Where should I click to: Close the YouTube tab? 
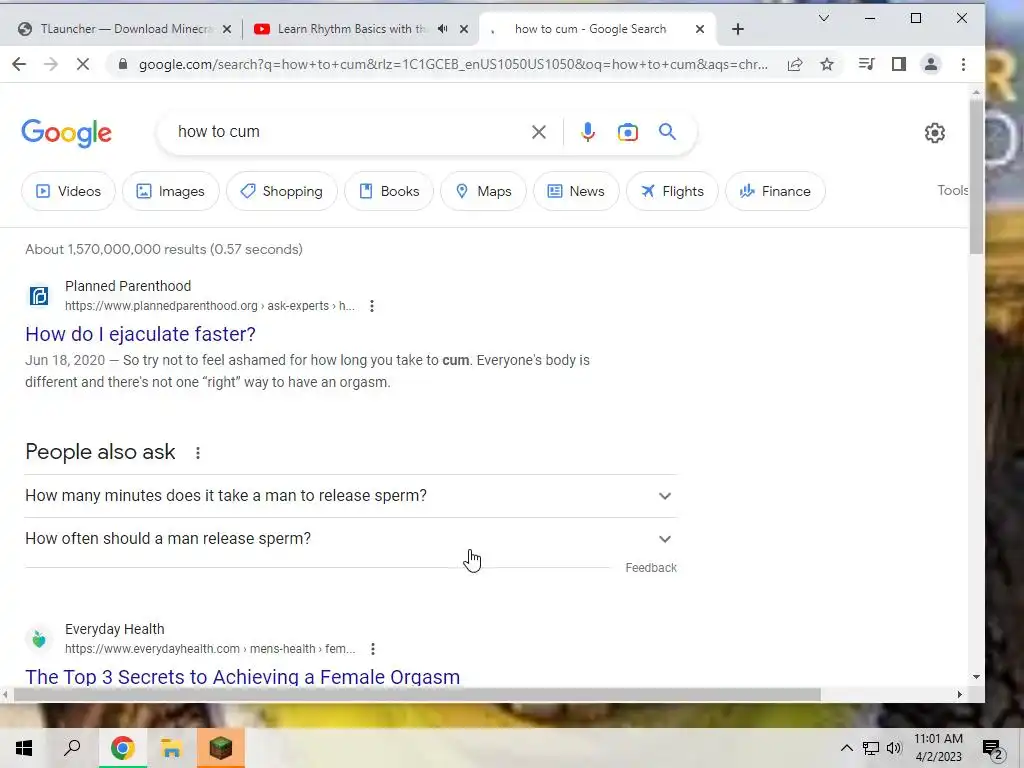click(x=464, y=29)
